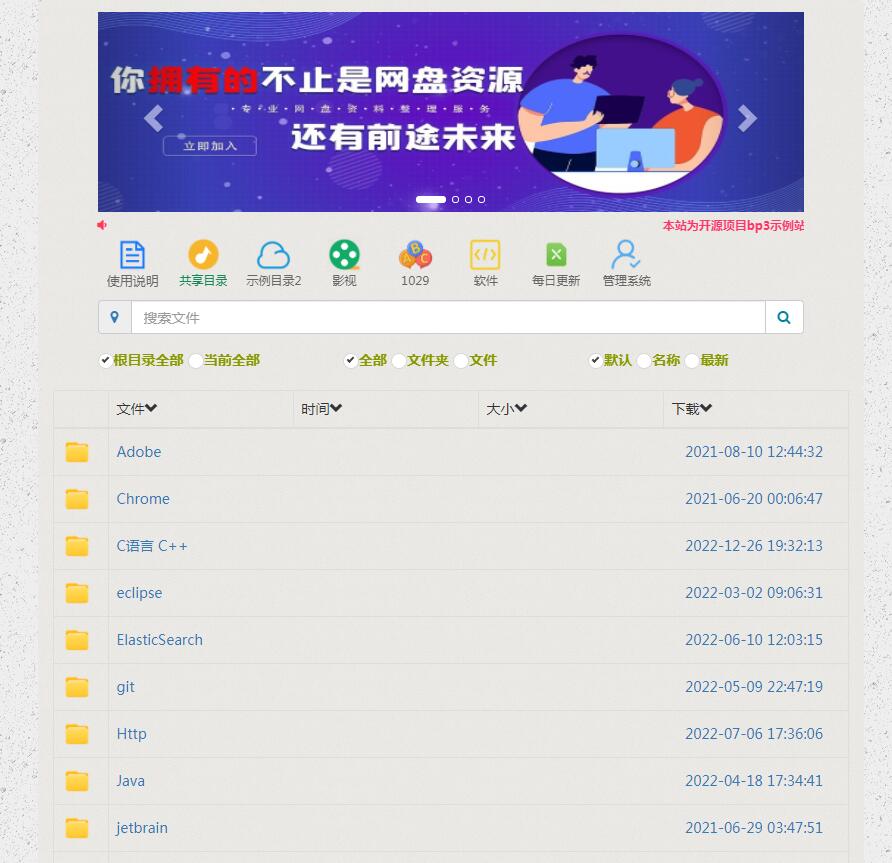The width and height of the screenshot is (892, 863).
Task: Select the 最新 sort radio button
Action: pos(692,360)
